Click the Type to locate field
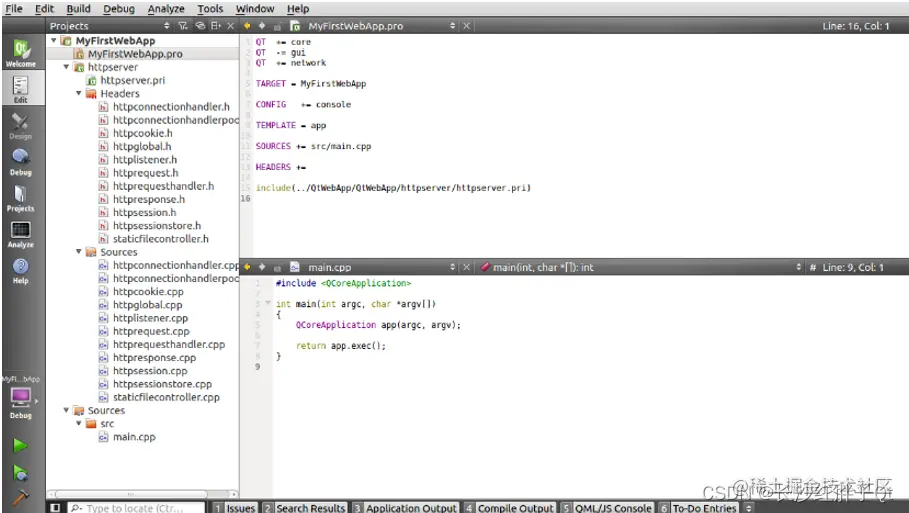This screenshot has height=513, width=909. [x=136, y=508]
